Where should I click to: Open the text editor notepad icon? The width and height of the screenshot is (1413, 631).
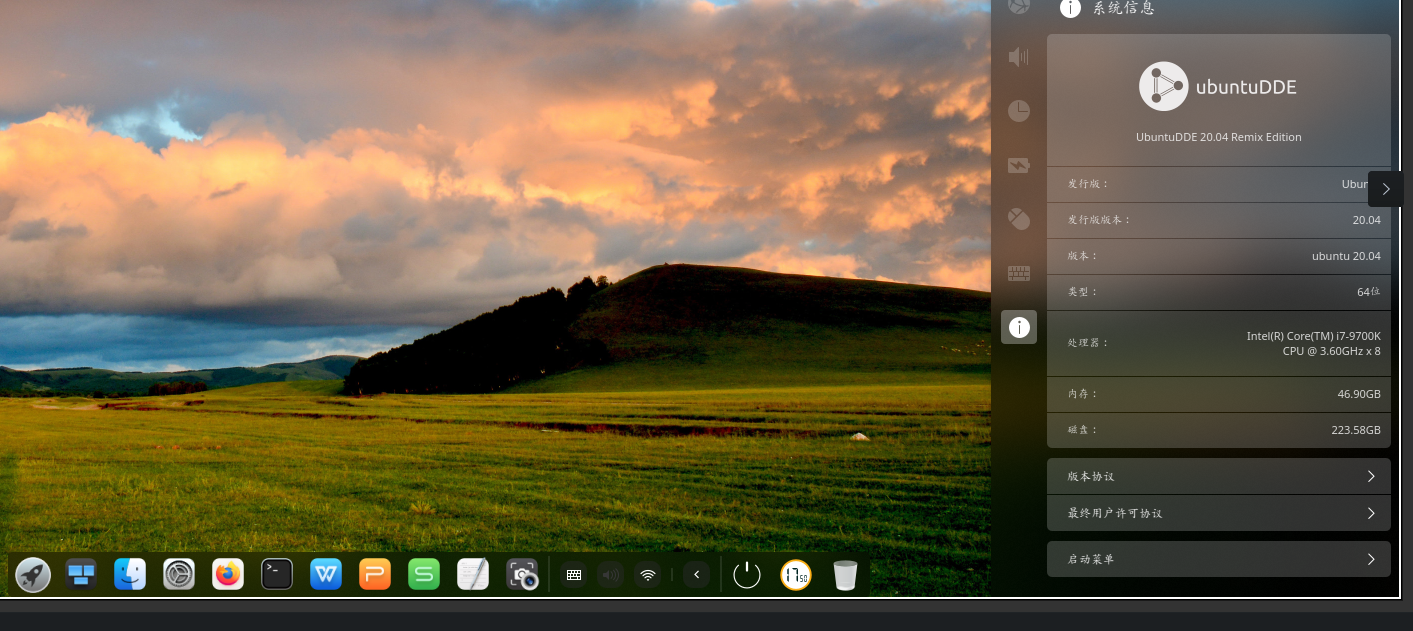473,574
